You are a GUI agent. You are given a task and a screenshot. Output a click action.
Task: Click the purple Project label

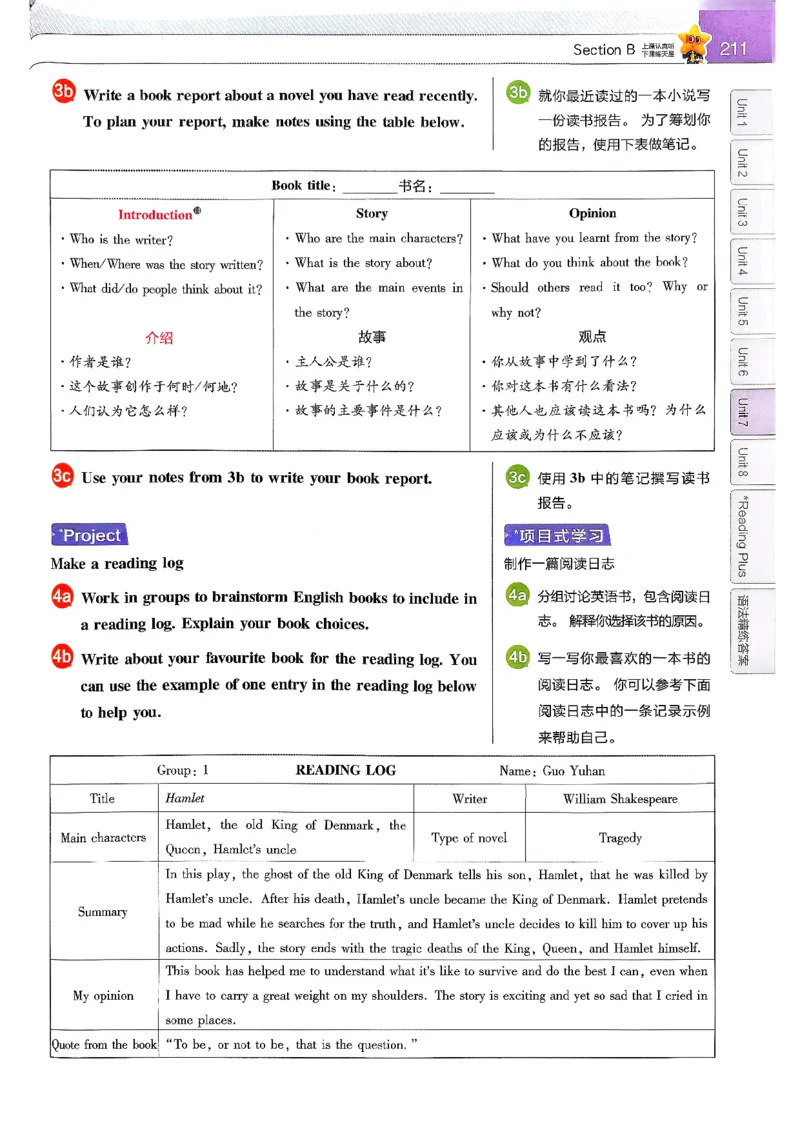coord(88,535)
